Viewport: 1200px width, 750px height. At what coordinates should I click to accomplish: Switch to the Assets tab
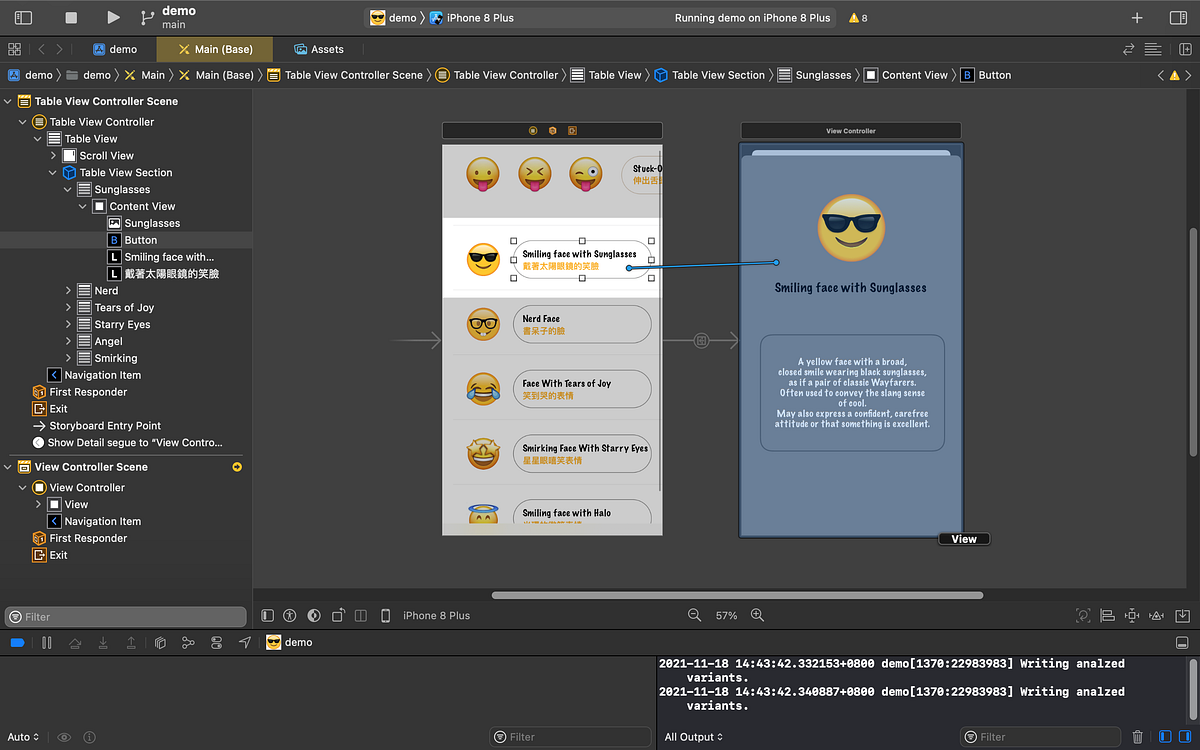coord(320,48)
